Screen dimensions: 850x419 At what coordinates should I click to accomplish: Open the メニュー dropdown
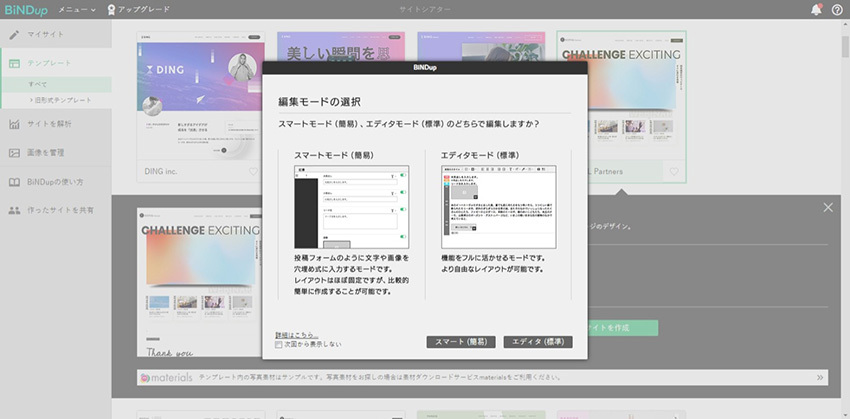(77, 9)
